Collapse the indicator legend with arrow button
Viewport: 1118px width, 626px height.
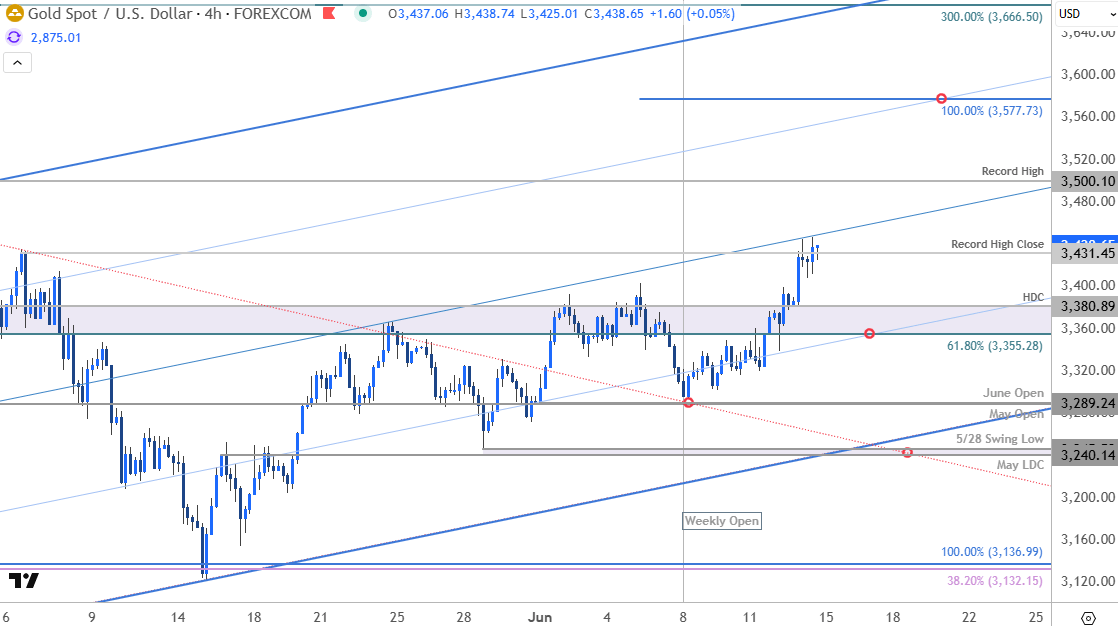click(18, 63)
